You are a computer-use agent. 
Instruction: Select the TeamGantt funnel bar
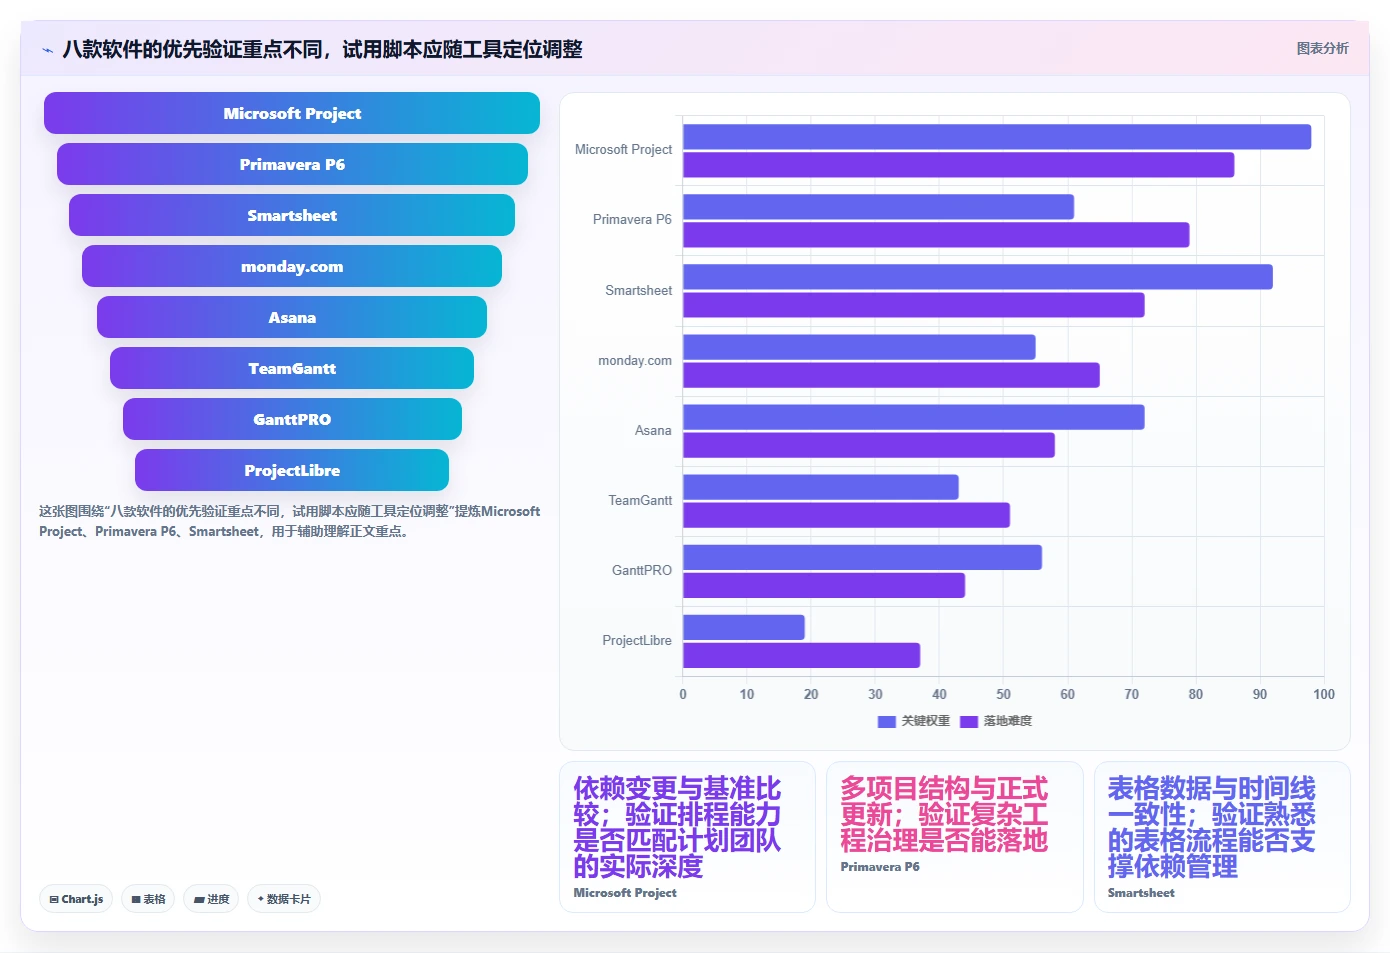pos(292,368)
